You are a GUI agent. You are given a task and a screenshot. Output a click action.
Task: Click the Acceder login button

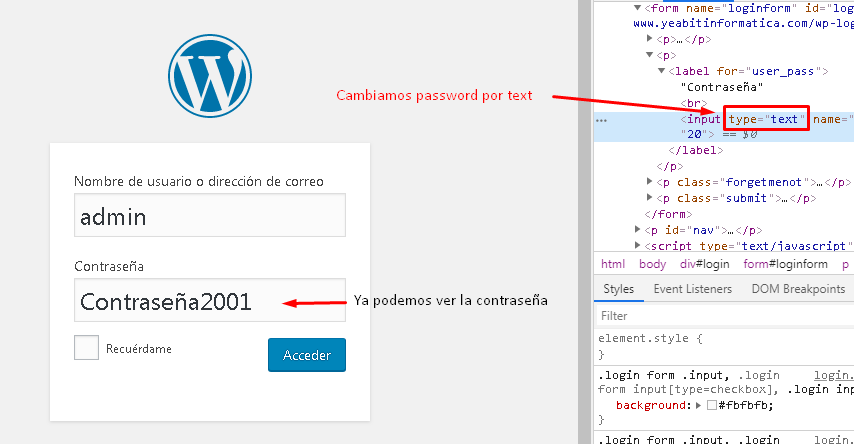point(307,355)
